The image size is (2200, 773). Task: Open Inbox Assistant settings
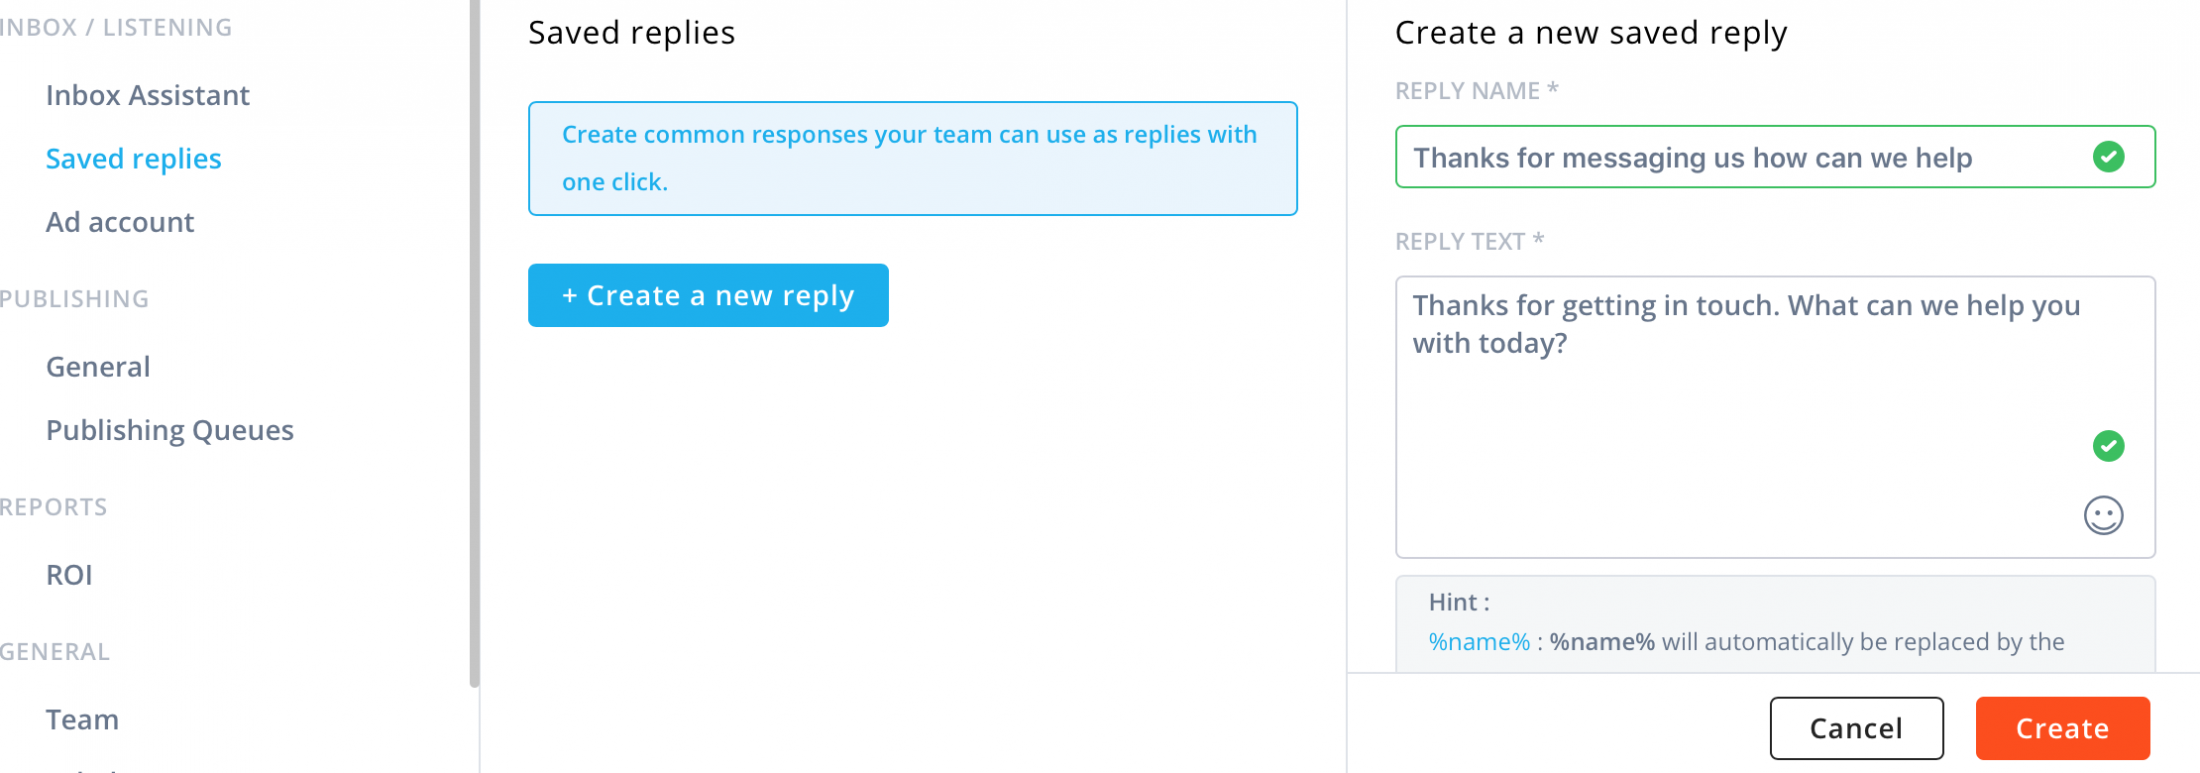point(147,95)
